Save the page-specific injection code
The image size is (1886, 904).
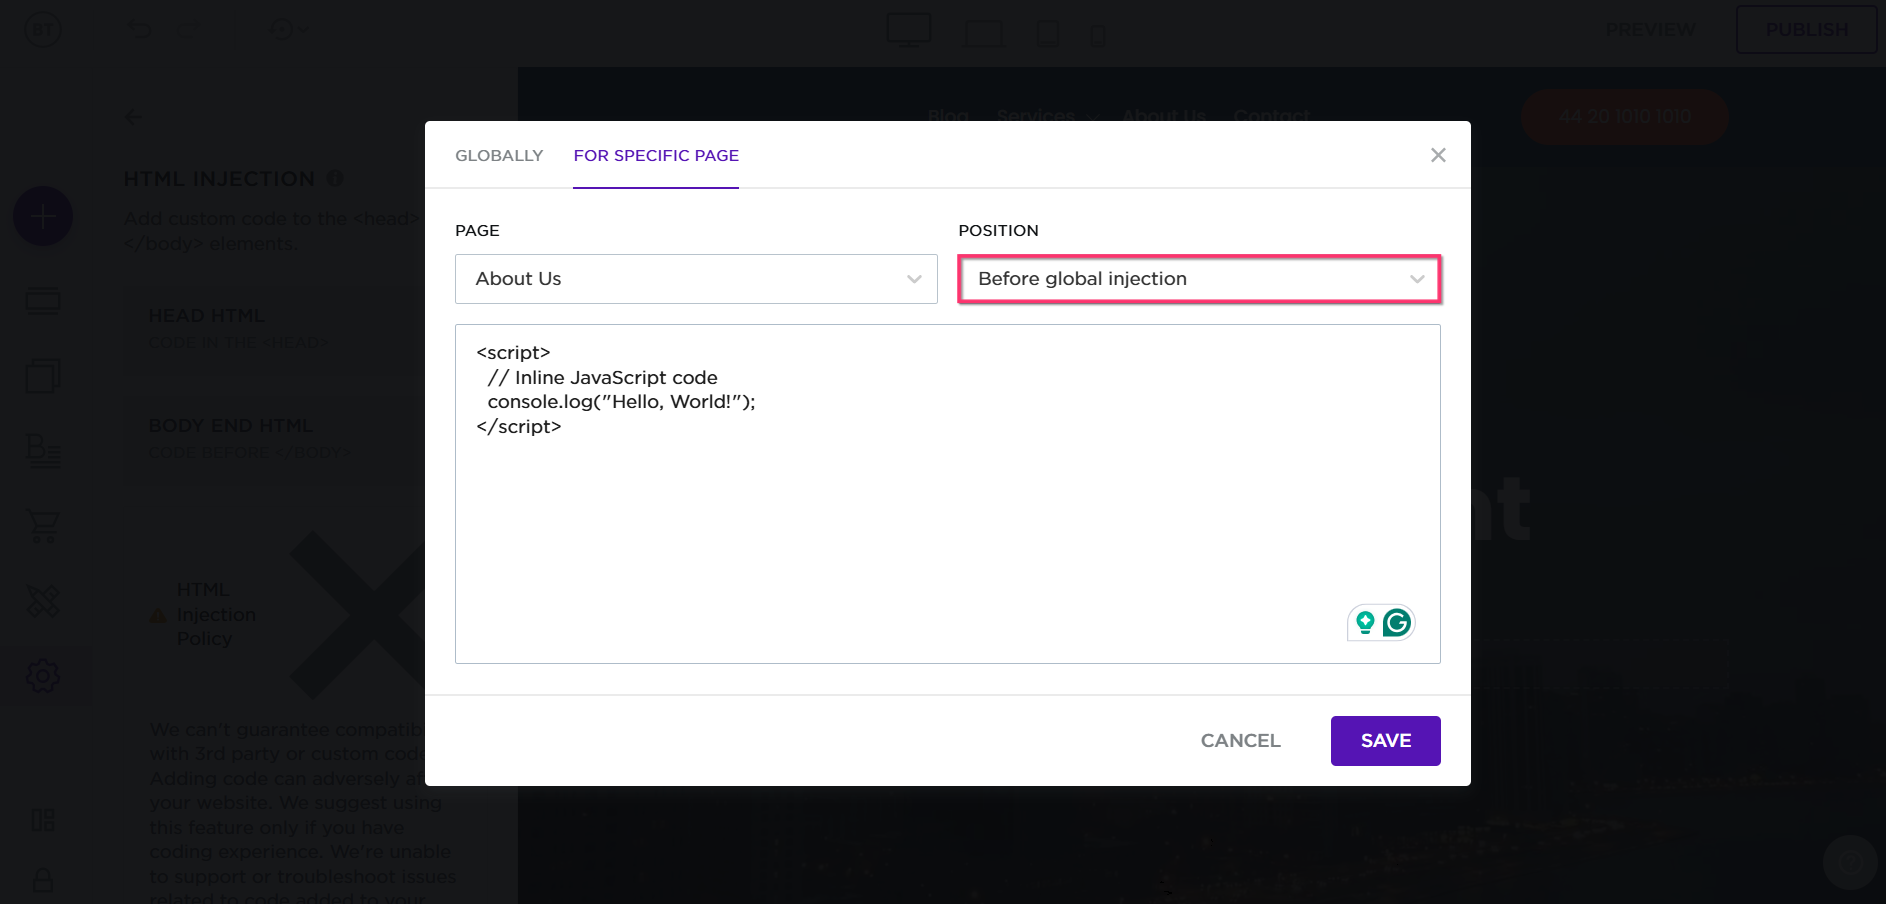tap(1385, 741)
